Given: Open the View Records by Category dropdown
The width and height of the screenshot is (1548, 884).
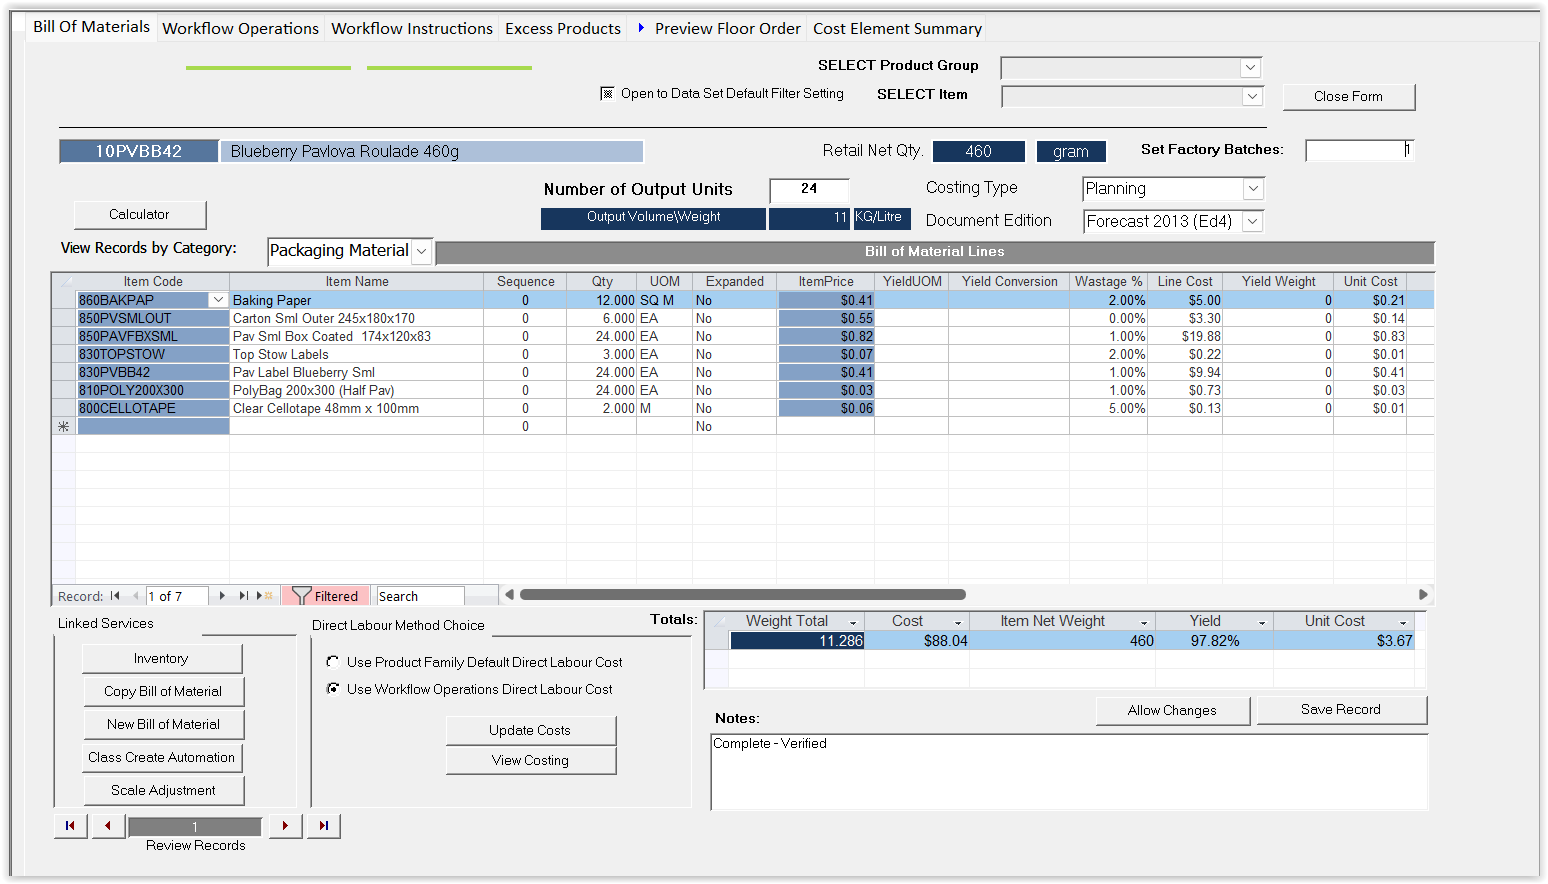Looking at the screenshot, I should point(421,251).
